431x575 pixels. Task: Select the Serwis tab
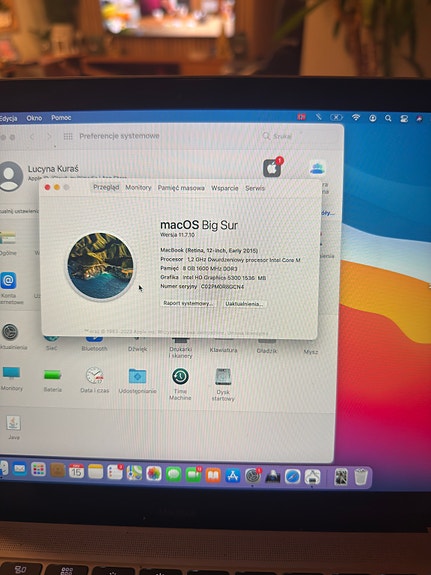255,188
